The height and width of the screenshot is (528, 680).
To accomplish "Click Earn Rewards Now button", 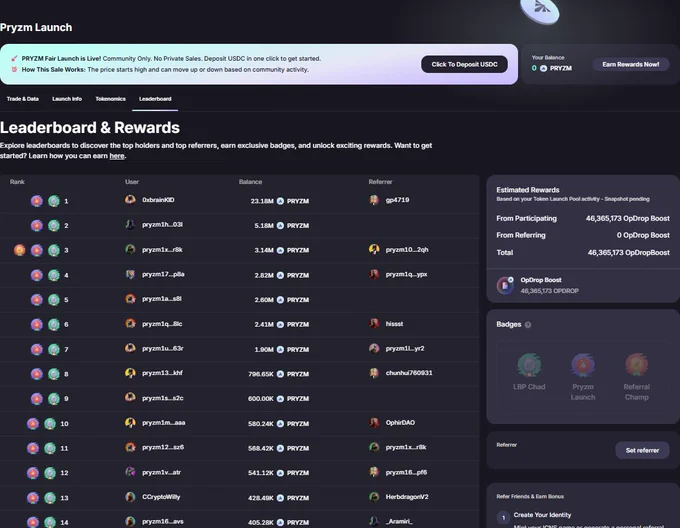I will (x=631, y=64).
